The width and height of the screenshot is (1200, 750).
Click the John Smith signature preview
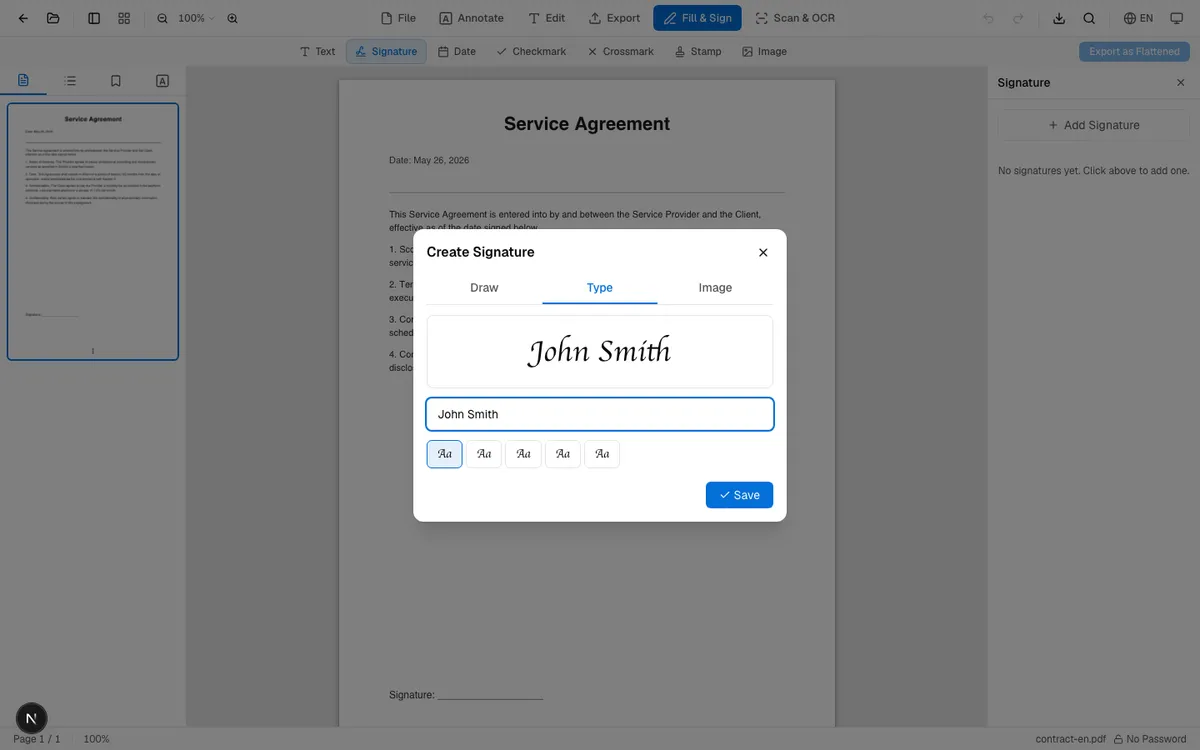click(600, 352)
